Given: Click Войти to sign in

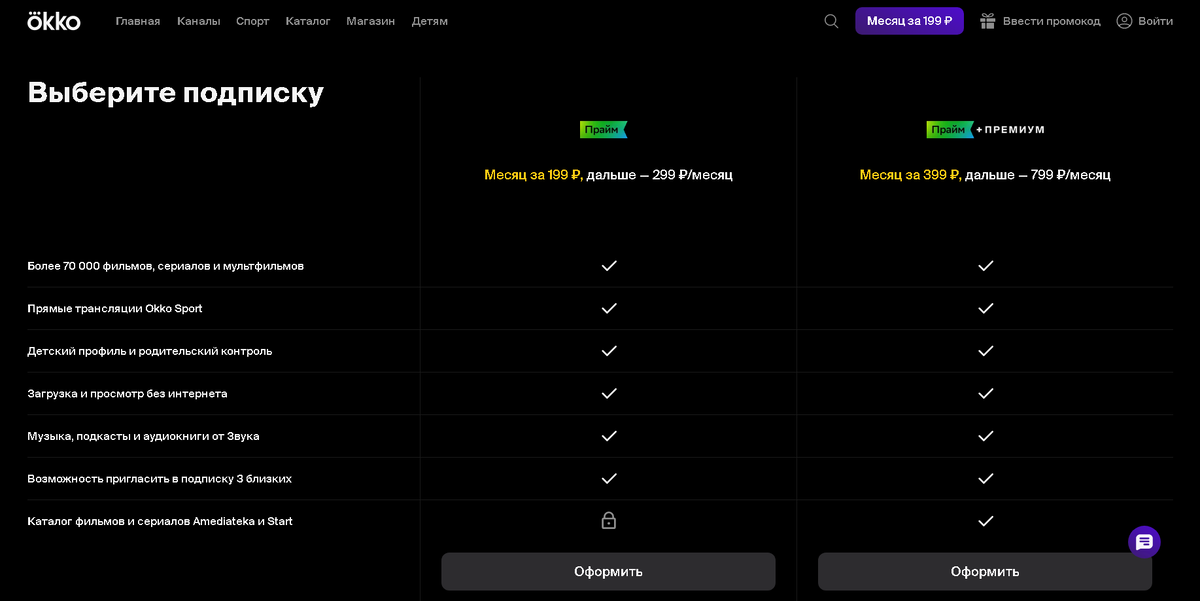Looking at the screenshot, I should [1156, 21].
